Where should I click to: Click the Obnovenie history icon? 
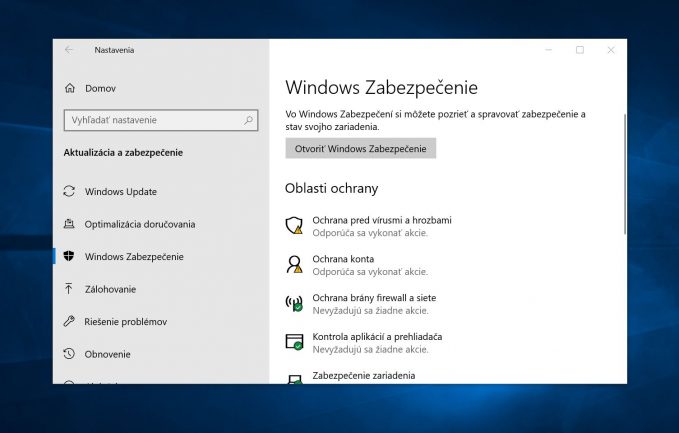pos(69,354)
